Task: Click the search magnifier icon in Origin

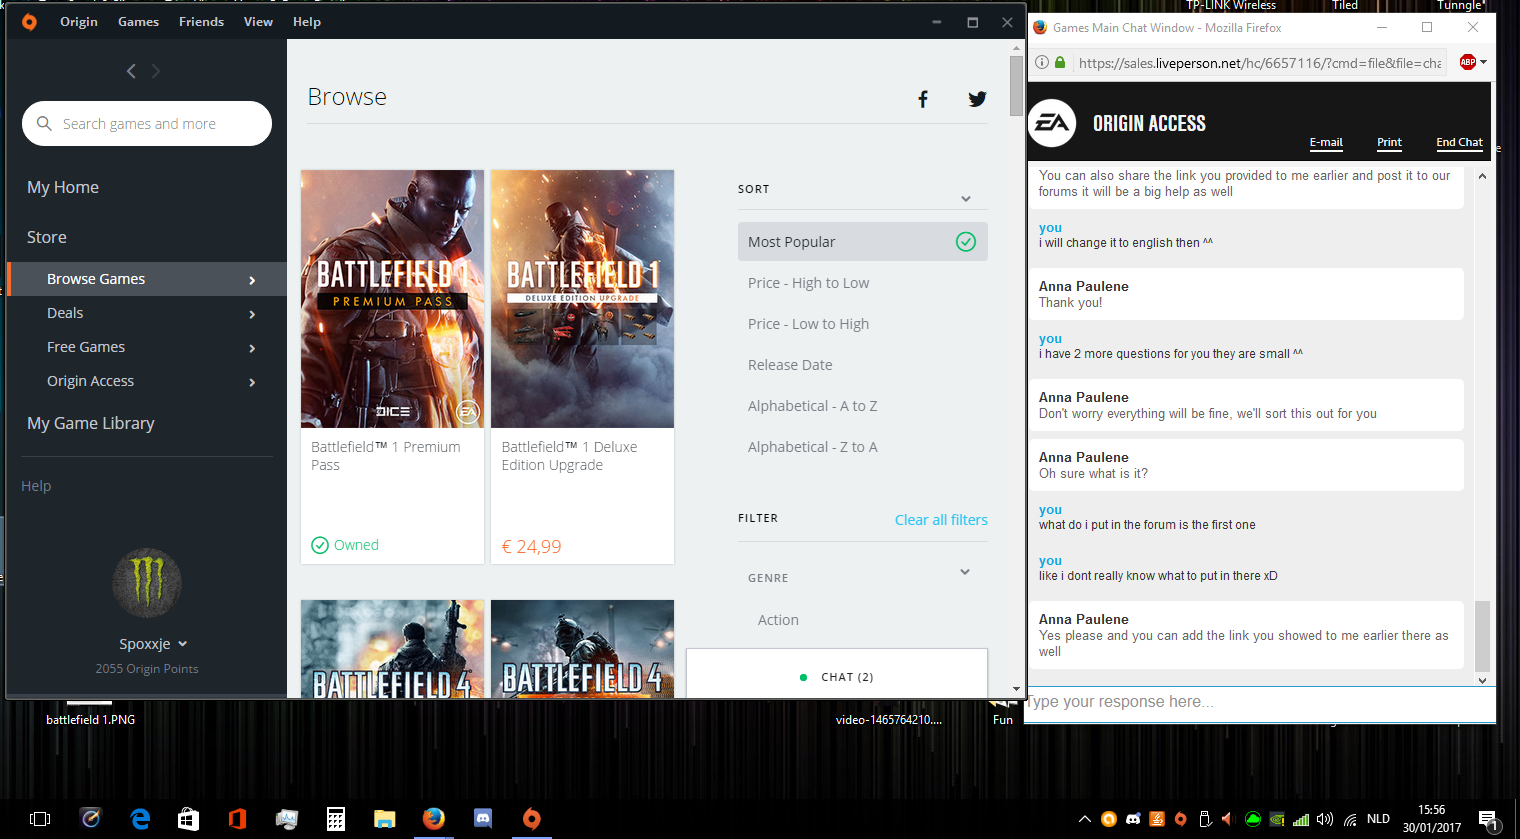Action: [44, 123]
